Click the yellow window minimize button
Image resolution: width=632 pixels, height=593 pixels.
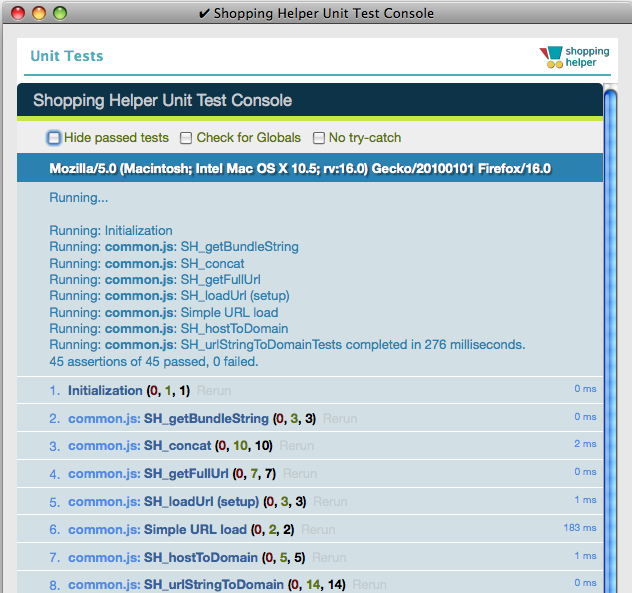(x=39, y=13)
